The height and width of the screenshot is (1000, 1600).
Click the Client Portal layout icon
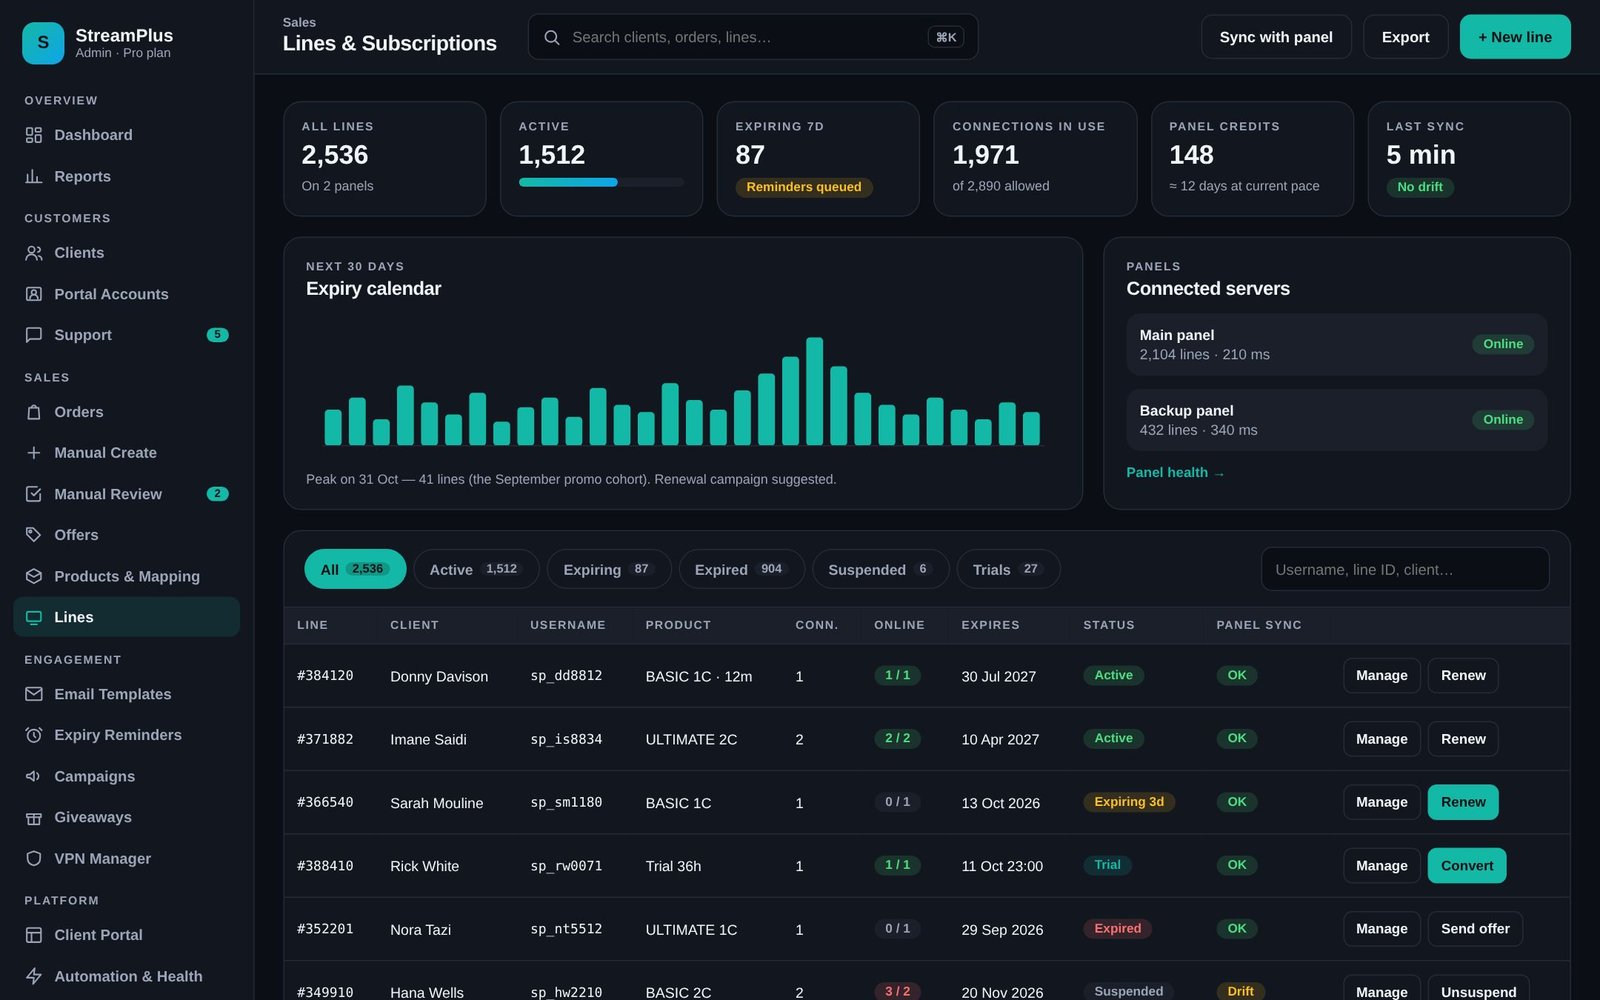coord(34,935)
